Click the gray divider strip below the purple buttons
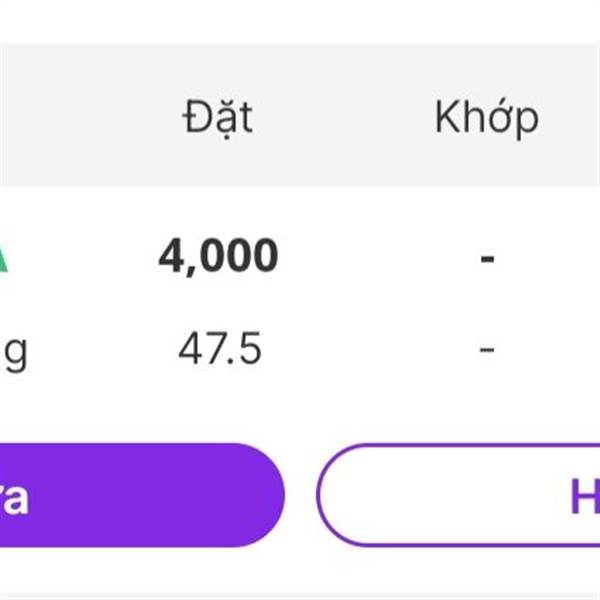The height and width of the screenshot is (600, 600). (300, 596)
